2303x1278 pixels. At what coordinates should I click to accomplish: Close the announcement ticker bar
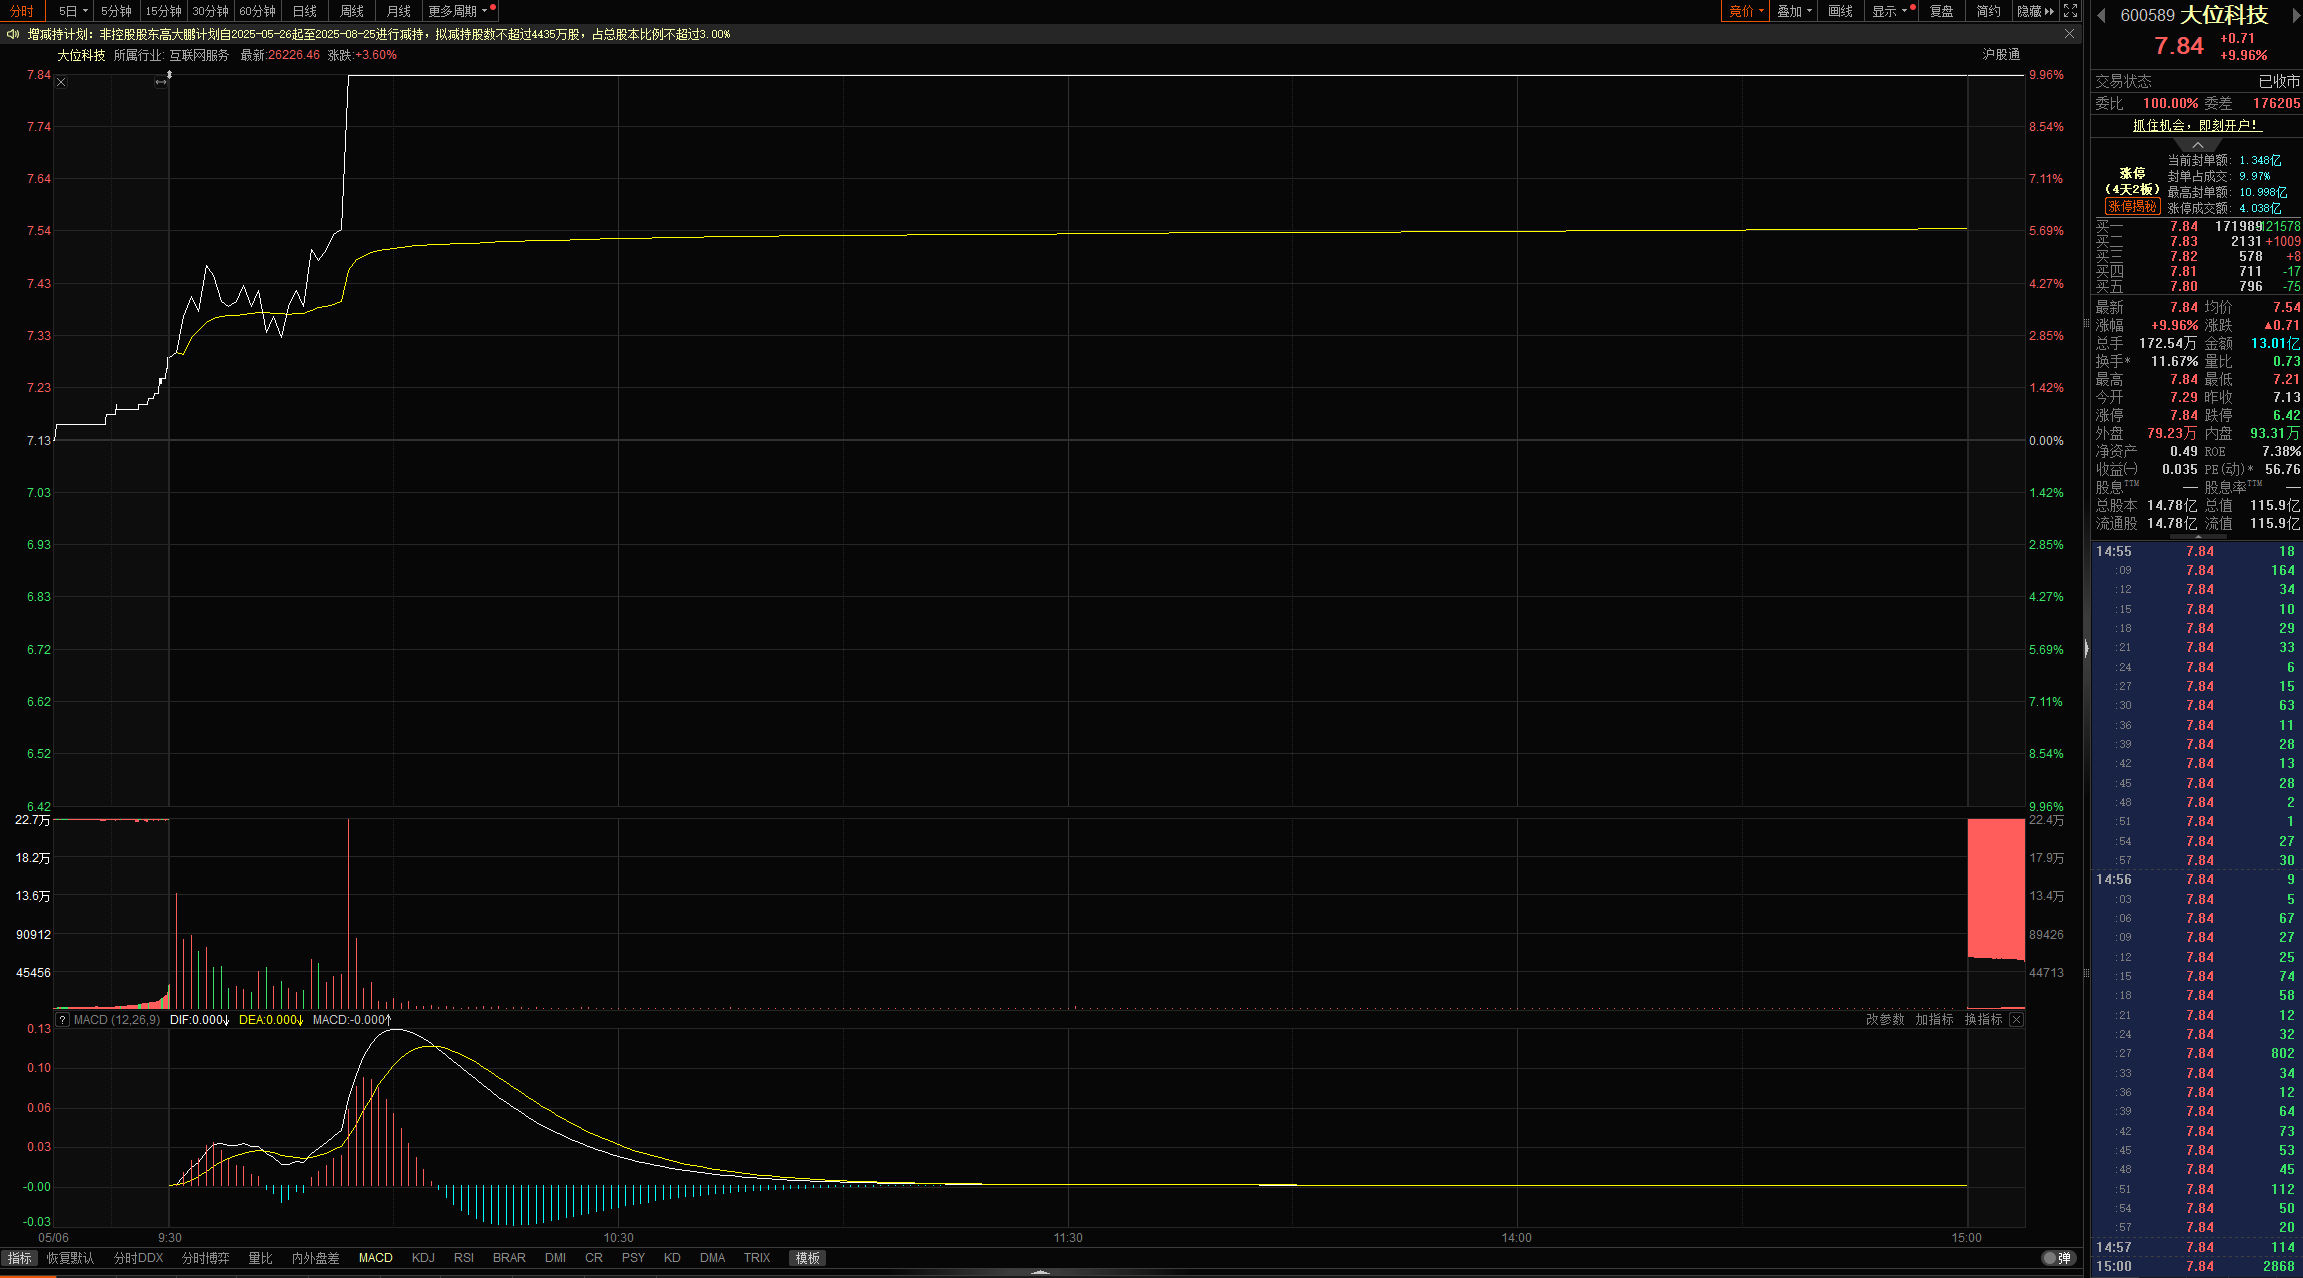(x=2070, y=34)
